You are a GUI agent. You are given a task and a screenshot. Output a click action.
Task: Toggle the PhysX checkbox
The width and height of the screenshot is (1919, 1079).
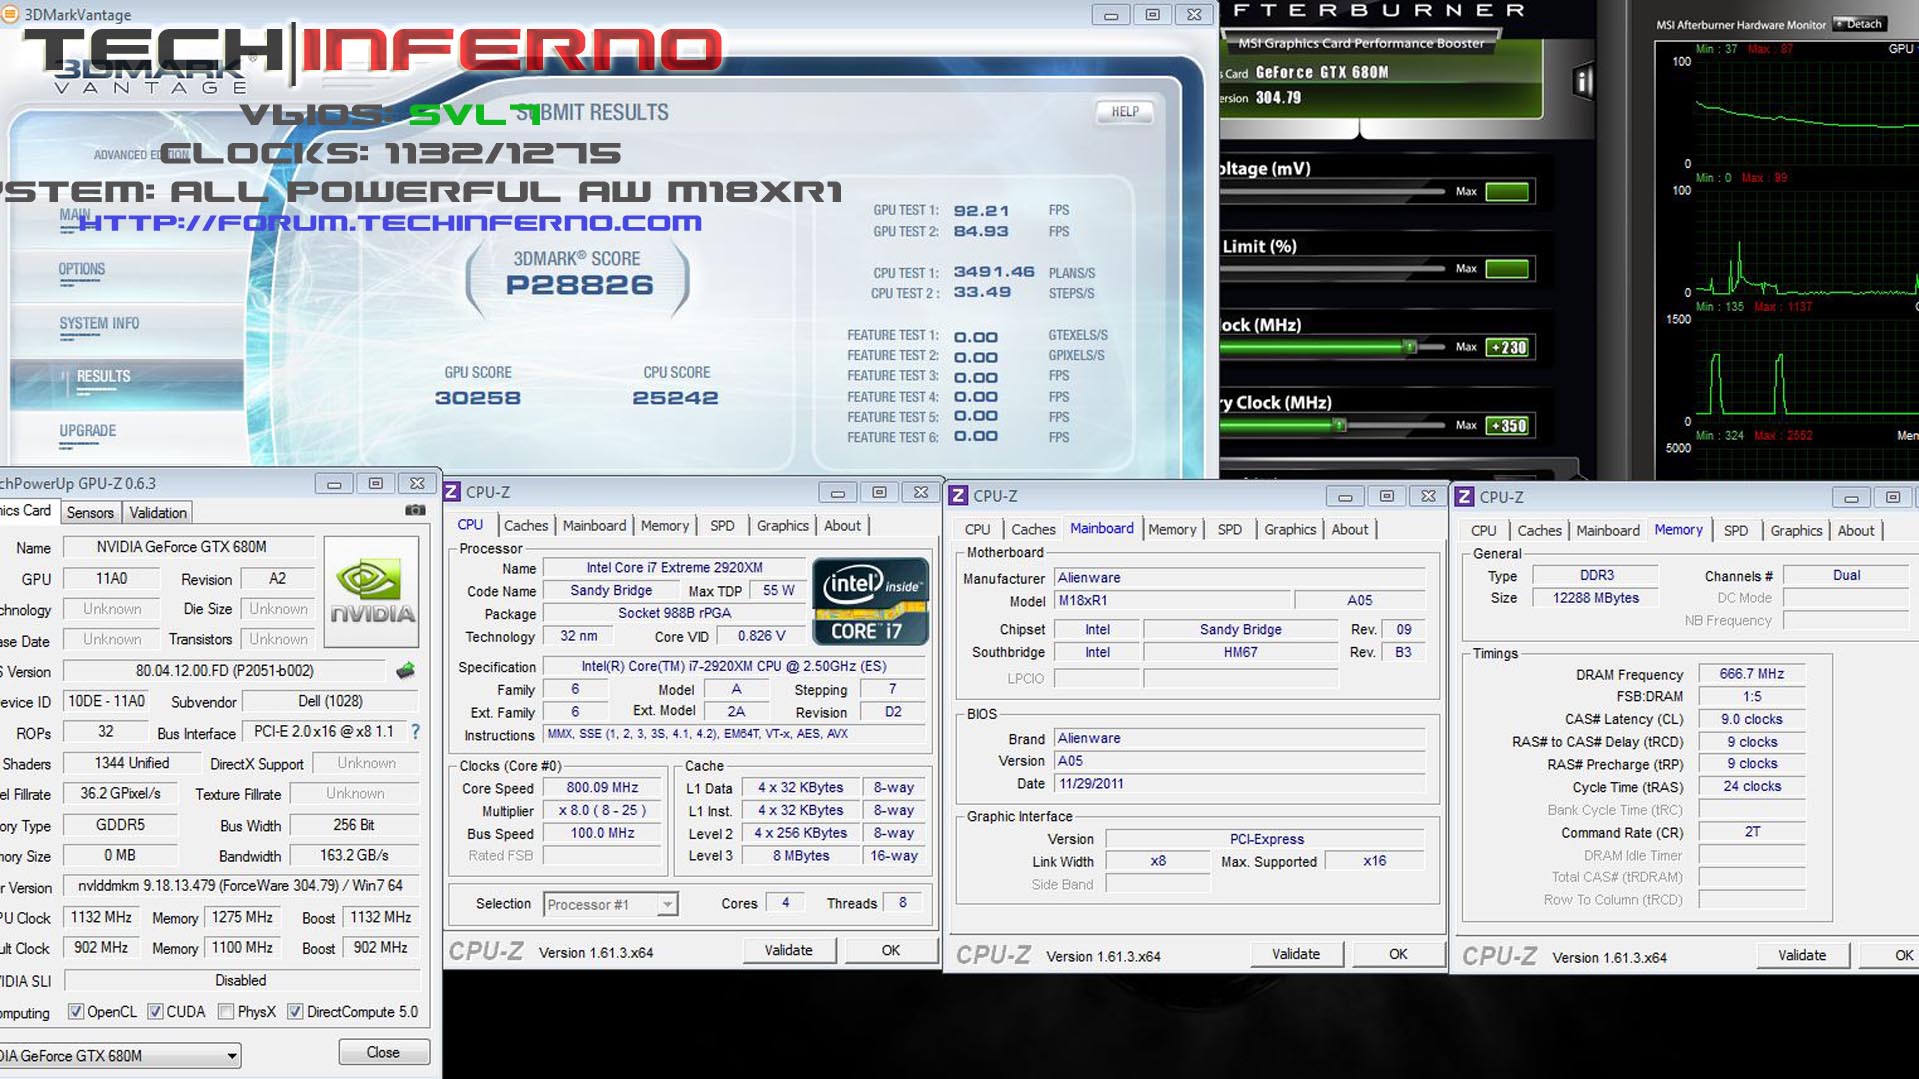click(226, 1011)
